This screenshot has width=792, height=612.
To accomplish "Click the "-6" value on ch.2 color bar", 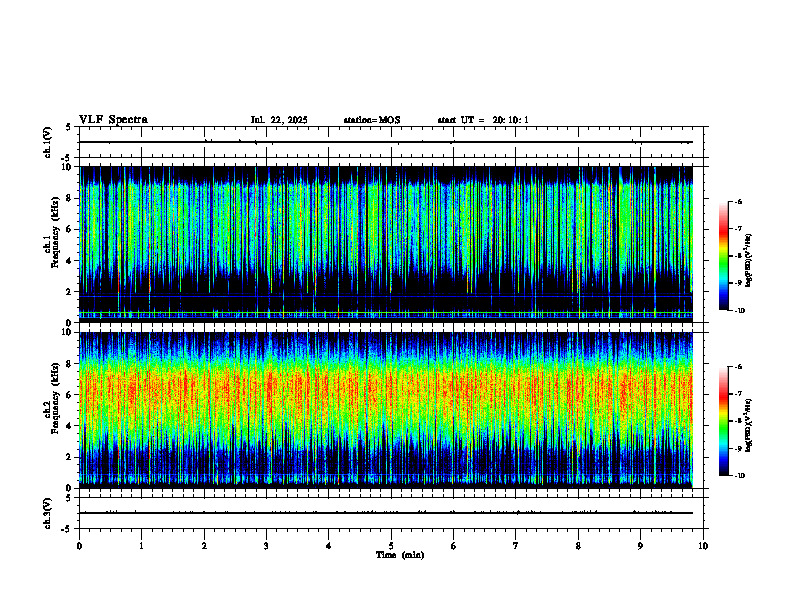I will tap(738, 367).
